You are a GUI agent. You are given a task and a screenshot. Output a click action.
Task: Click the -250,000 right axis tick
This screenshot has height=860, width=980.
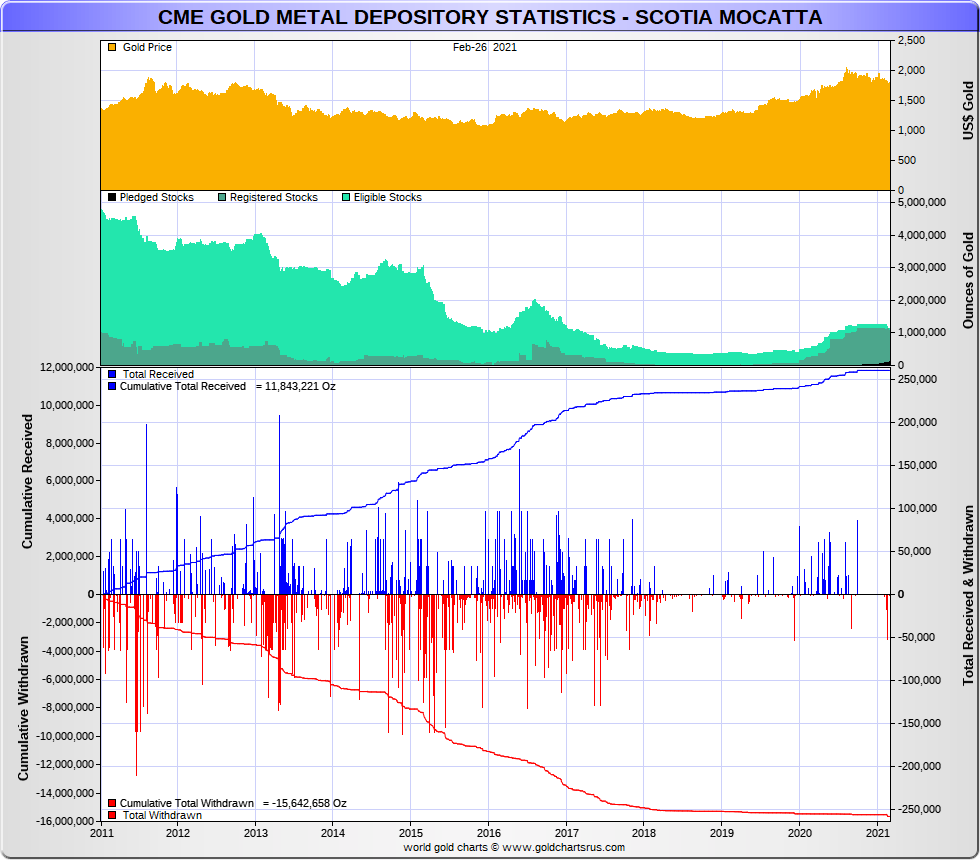pyautogui.click(x=919, y=809)
